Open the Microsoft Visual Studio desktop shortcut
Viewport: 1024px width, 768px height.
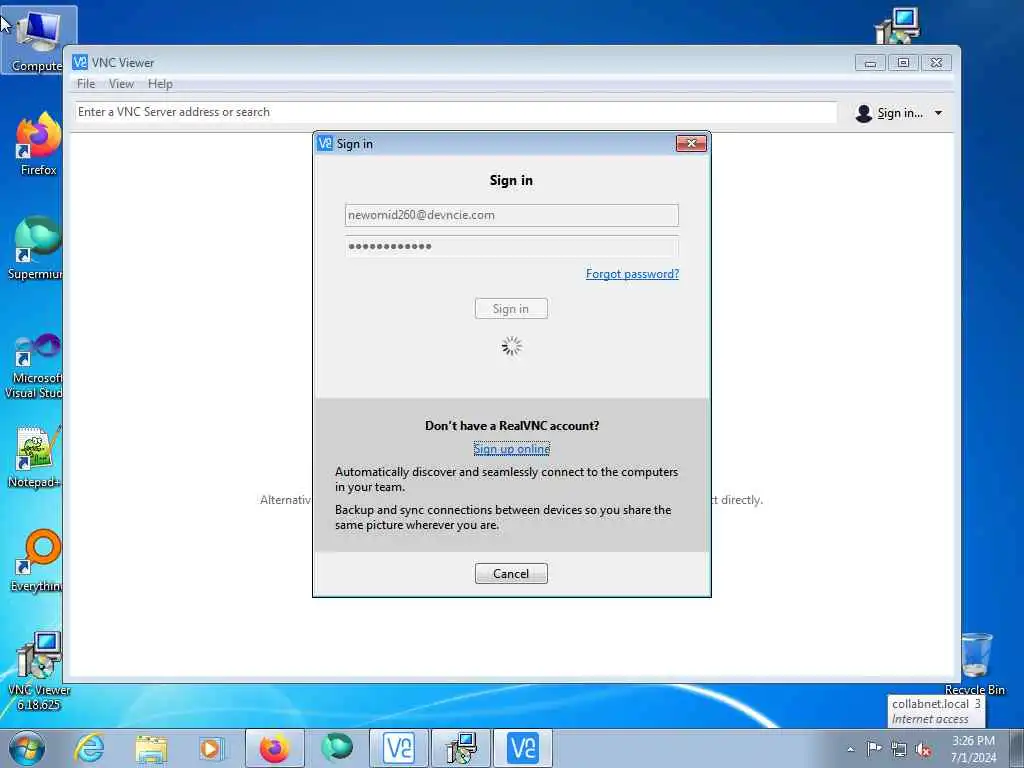pyautogui.click(x=34, y=366)
